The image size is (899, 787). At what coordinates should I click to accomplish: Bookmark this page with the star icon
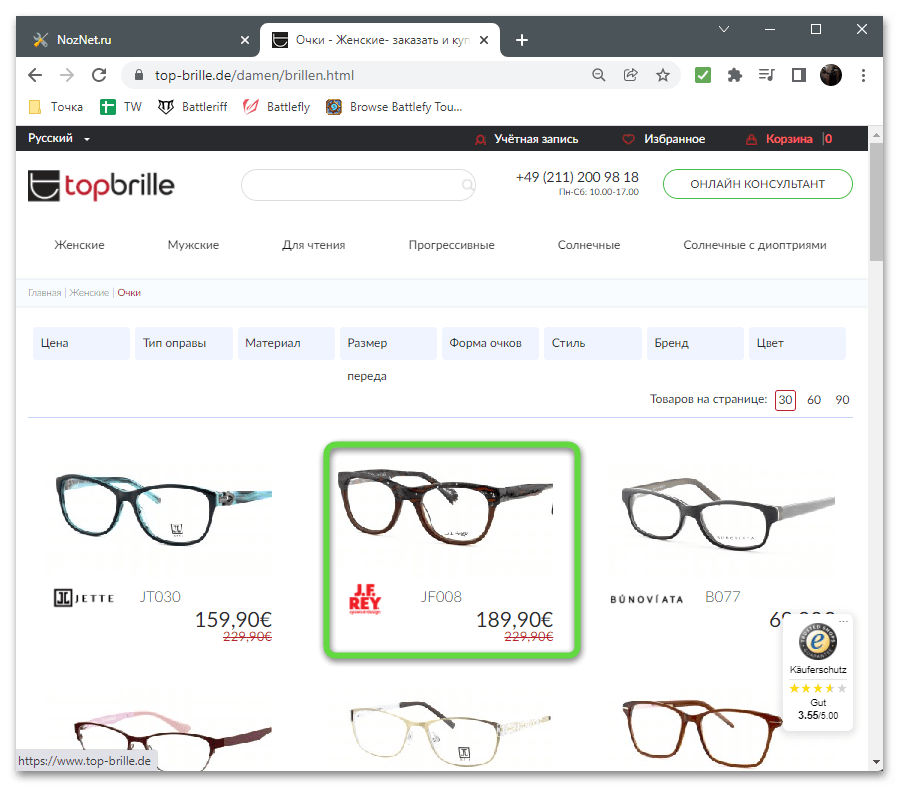point(663,75)
